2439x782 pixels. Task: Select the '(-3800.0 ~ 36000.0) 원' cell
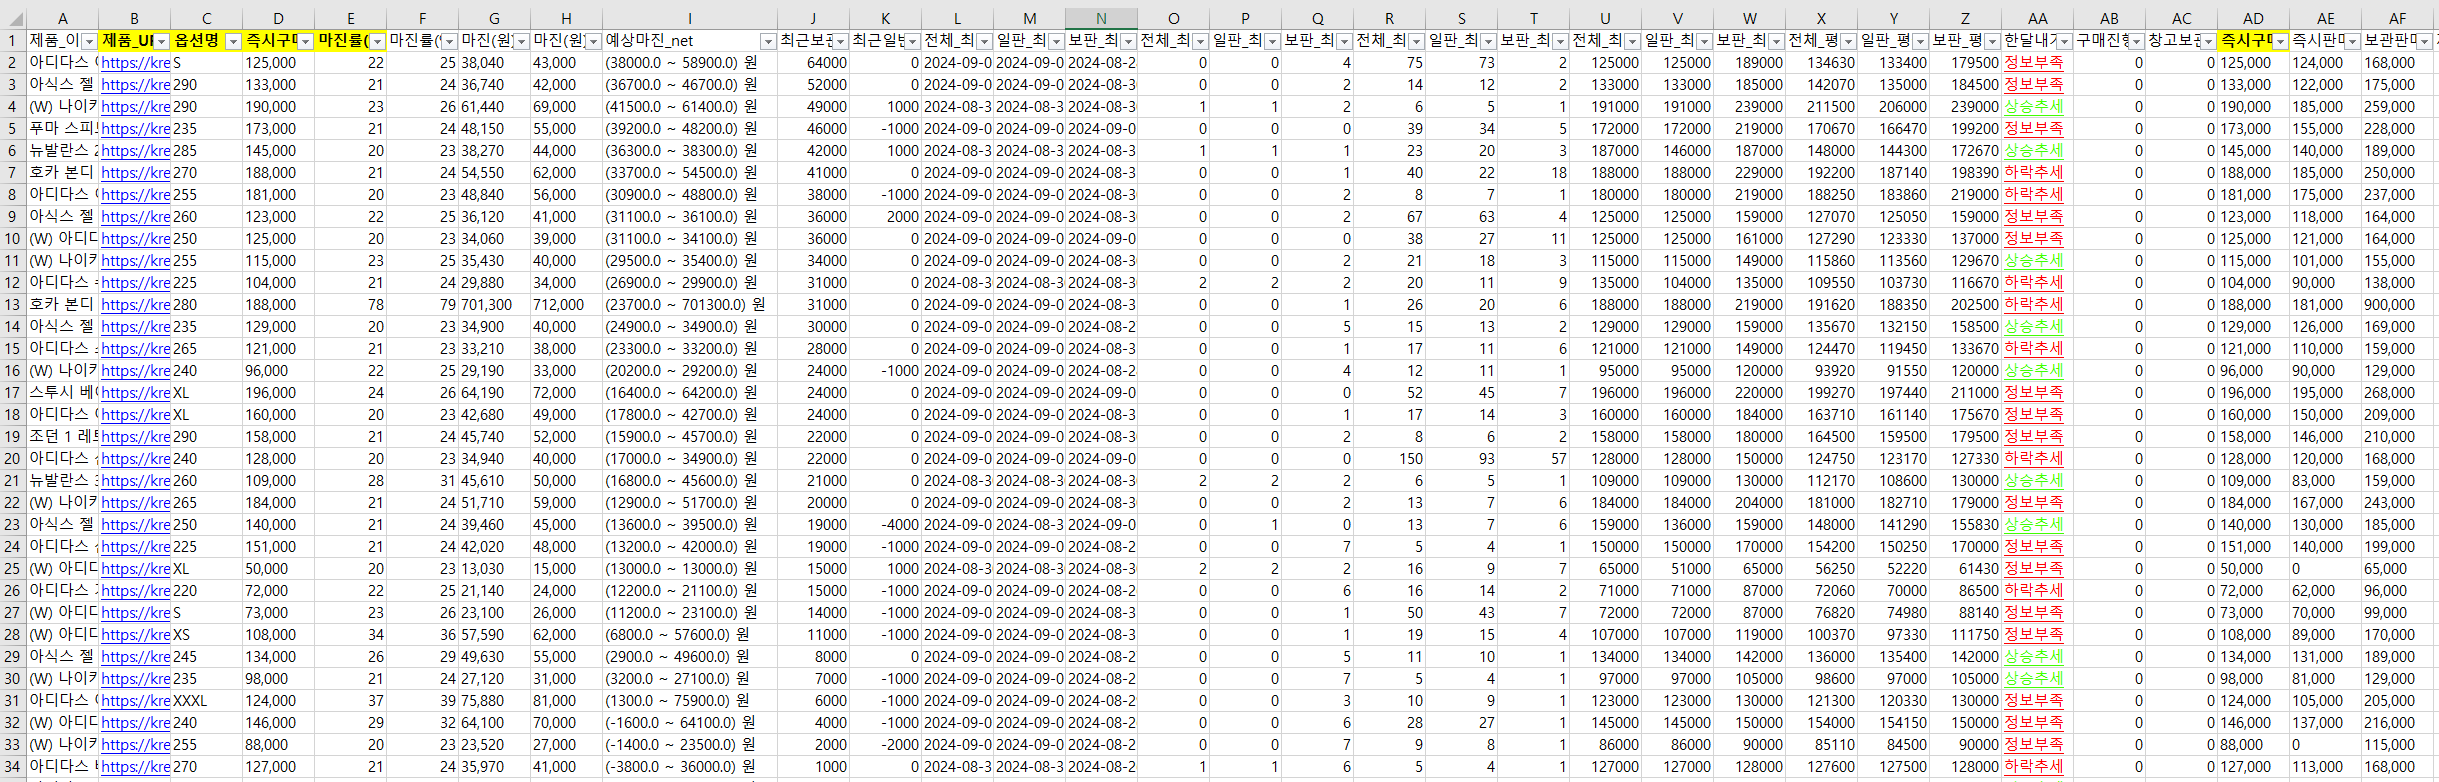[690, 767]
